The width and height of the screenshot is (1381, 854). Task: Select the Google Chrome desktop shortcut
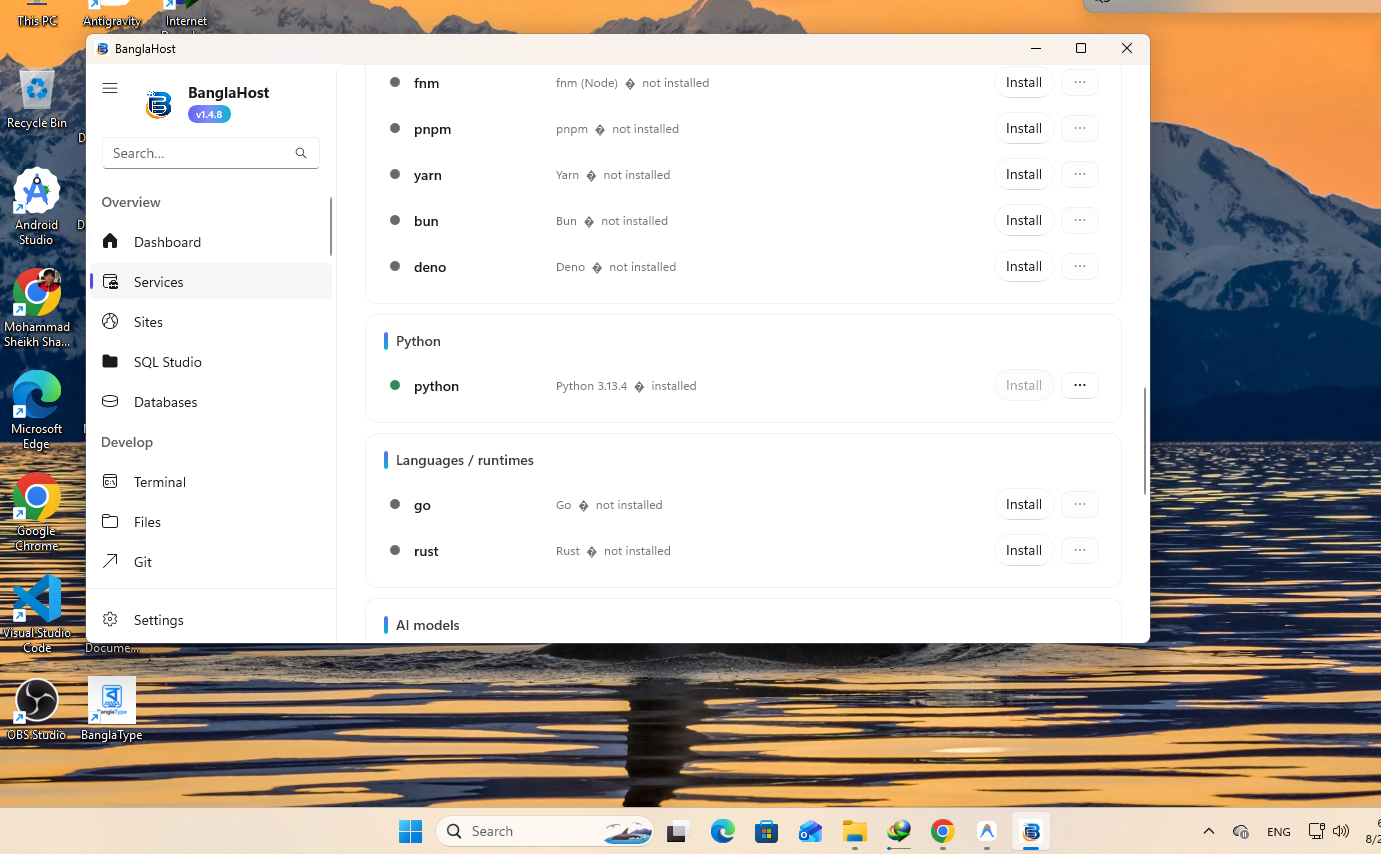(x=36, y=512)
